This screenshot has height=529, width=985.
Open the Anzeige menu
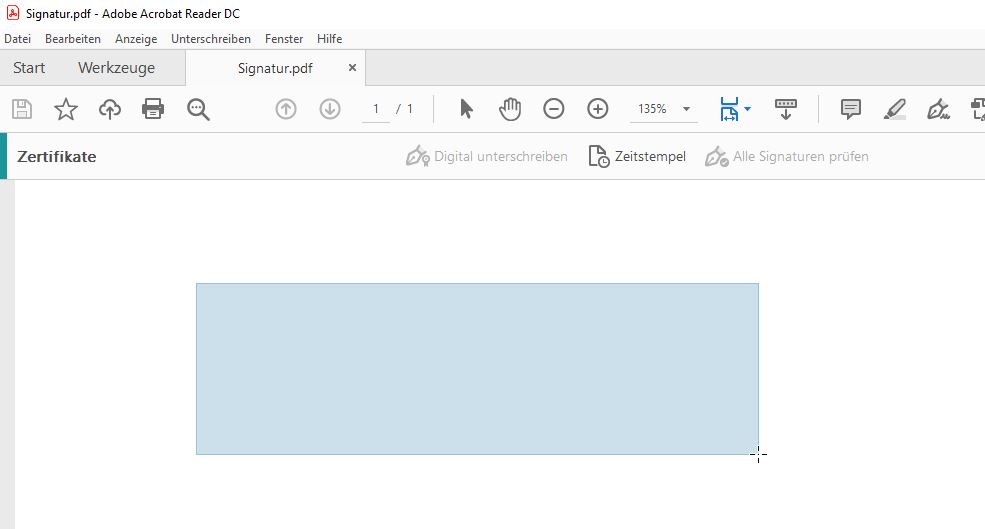tap(136, 39)
